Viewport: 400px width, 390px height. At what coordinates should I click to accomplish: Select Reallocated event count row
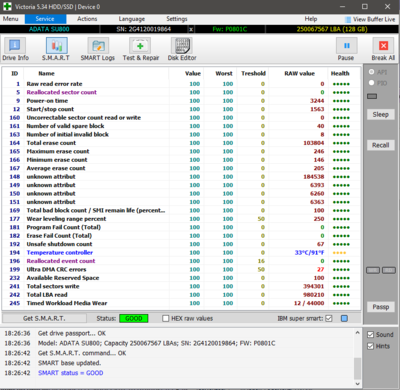[x=181, y=261]
